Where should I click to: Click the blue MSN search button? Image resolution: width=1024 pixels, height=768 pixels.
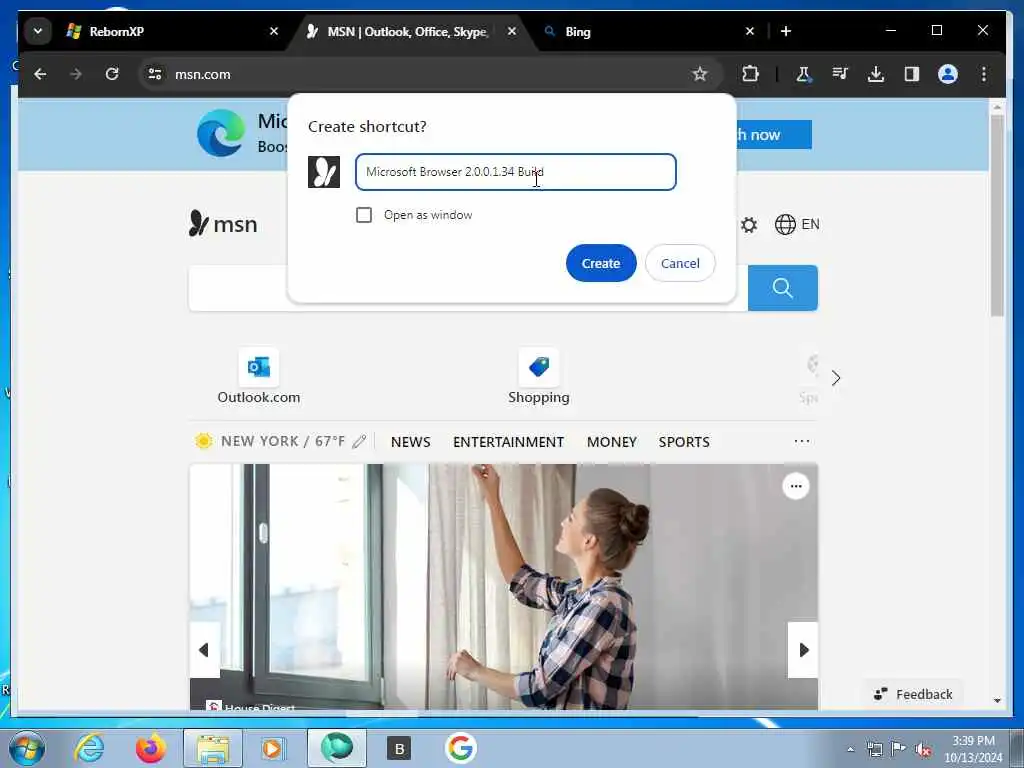point(782,288)
